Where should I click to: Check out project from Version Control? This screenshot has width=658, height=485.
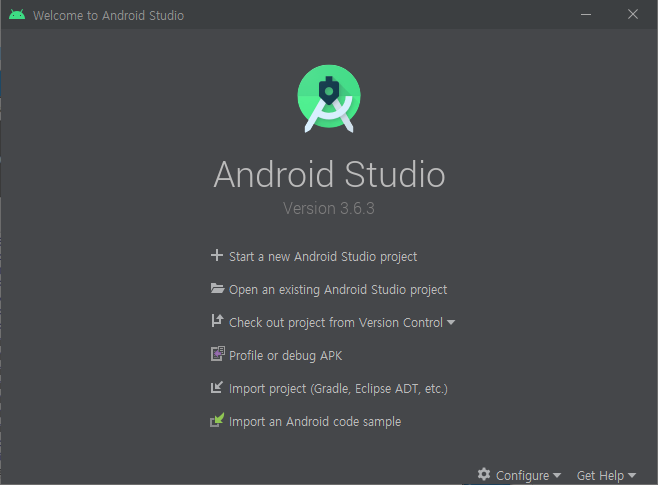(x=336, y=323)
